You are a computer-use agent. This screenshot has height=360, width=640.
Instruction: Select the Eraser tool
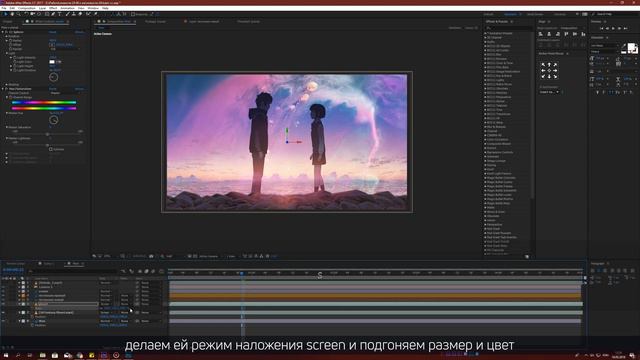coord(80,14)
